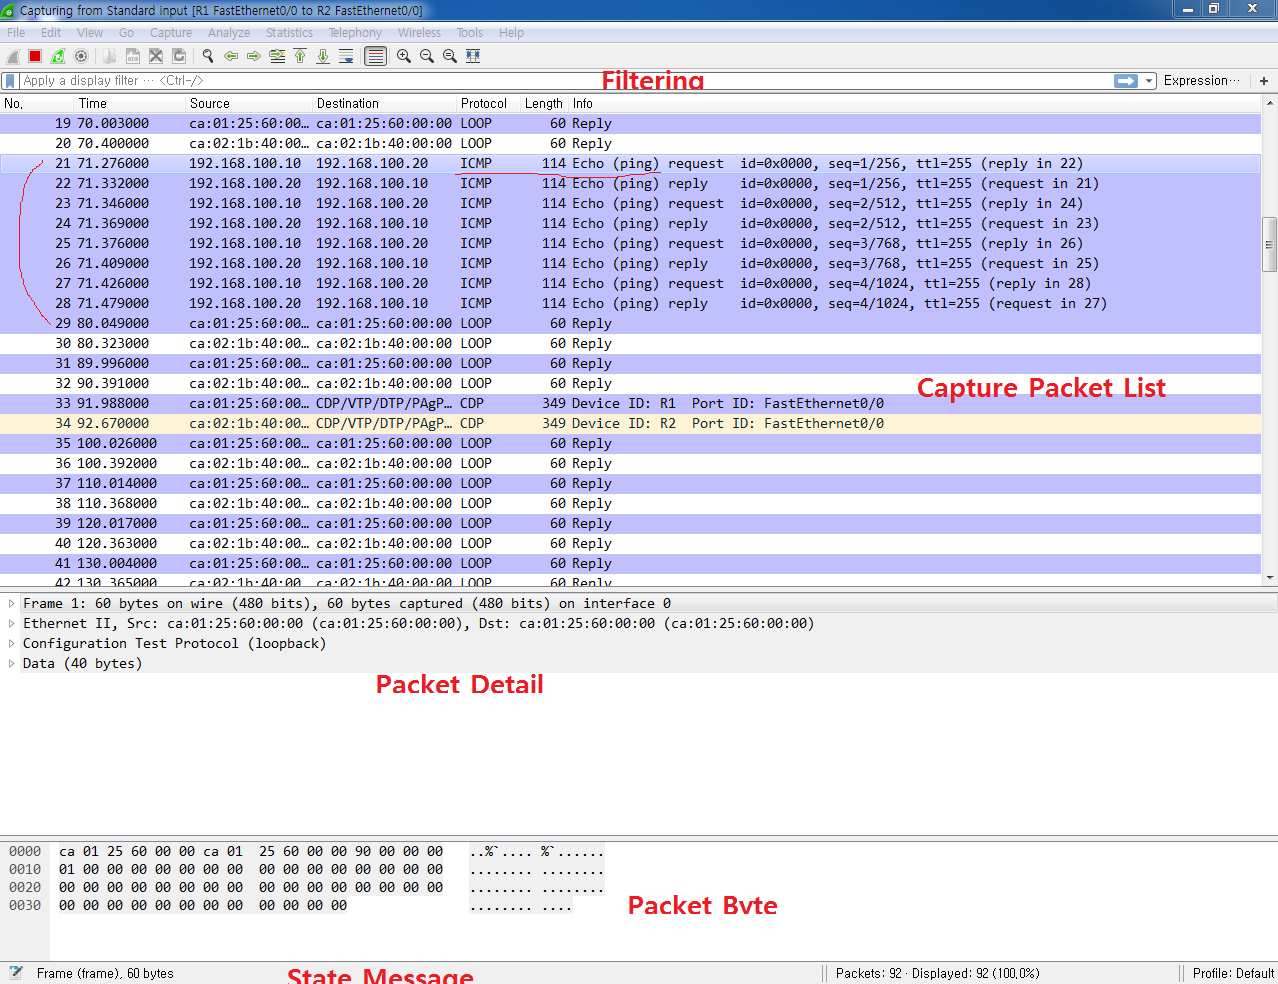The height and width of the screenshot is (984, 1278).
Task: Click the open capture file icon
Action: tap(109, 56)
